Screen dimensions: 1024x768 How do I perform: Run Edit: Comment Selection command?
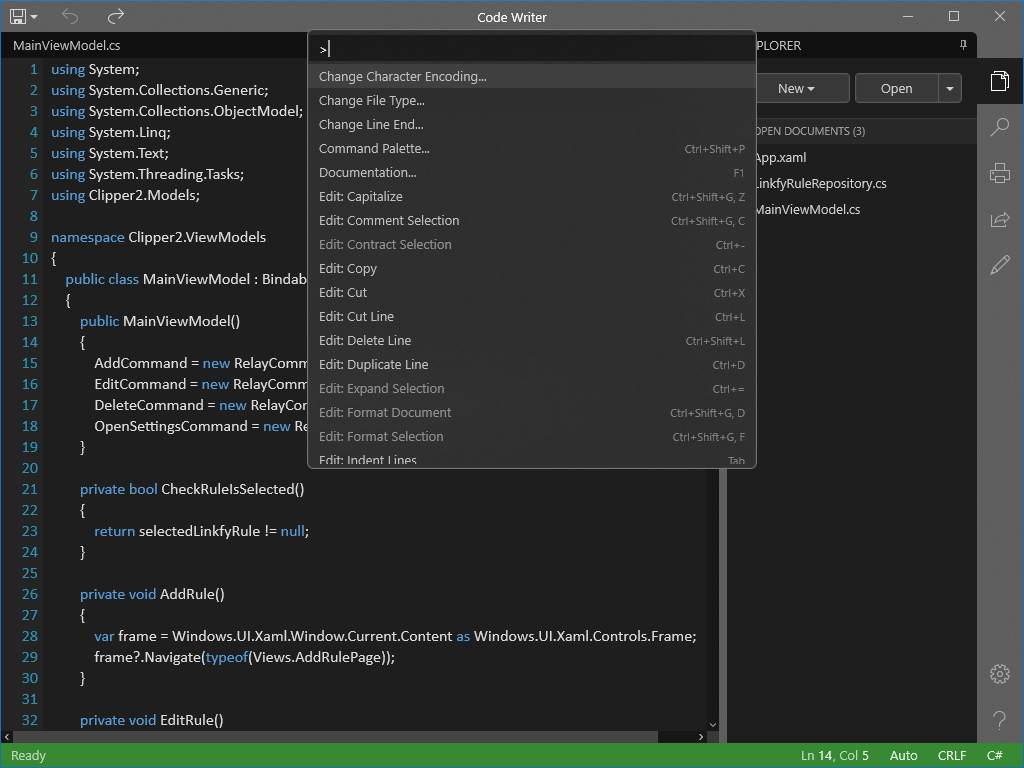(x=532, y=221)
